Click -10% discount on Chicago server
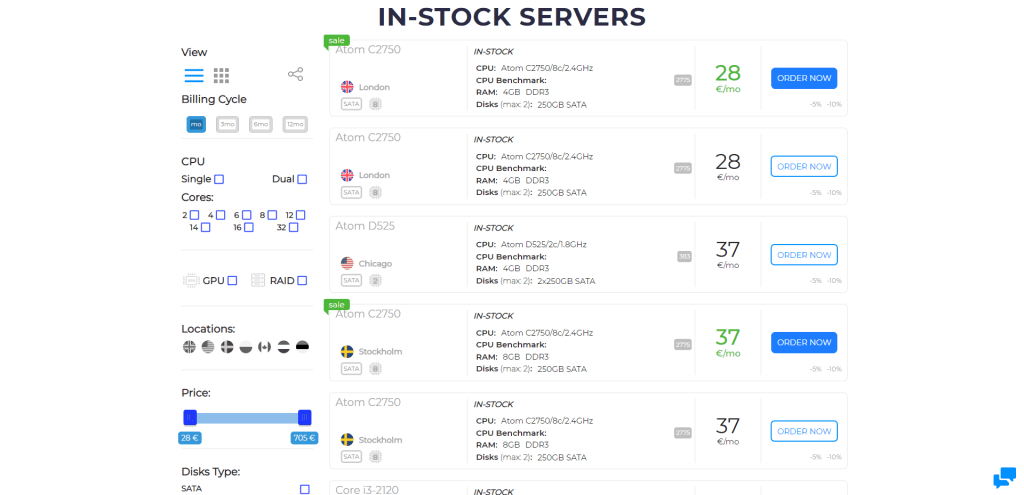The image size is (1024, 495). pyautogui.click(x=834, y=281)
